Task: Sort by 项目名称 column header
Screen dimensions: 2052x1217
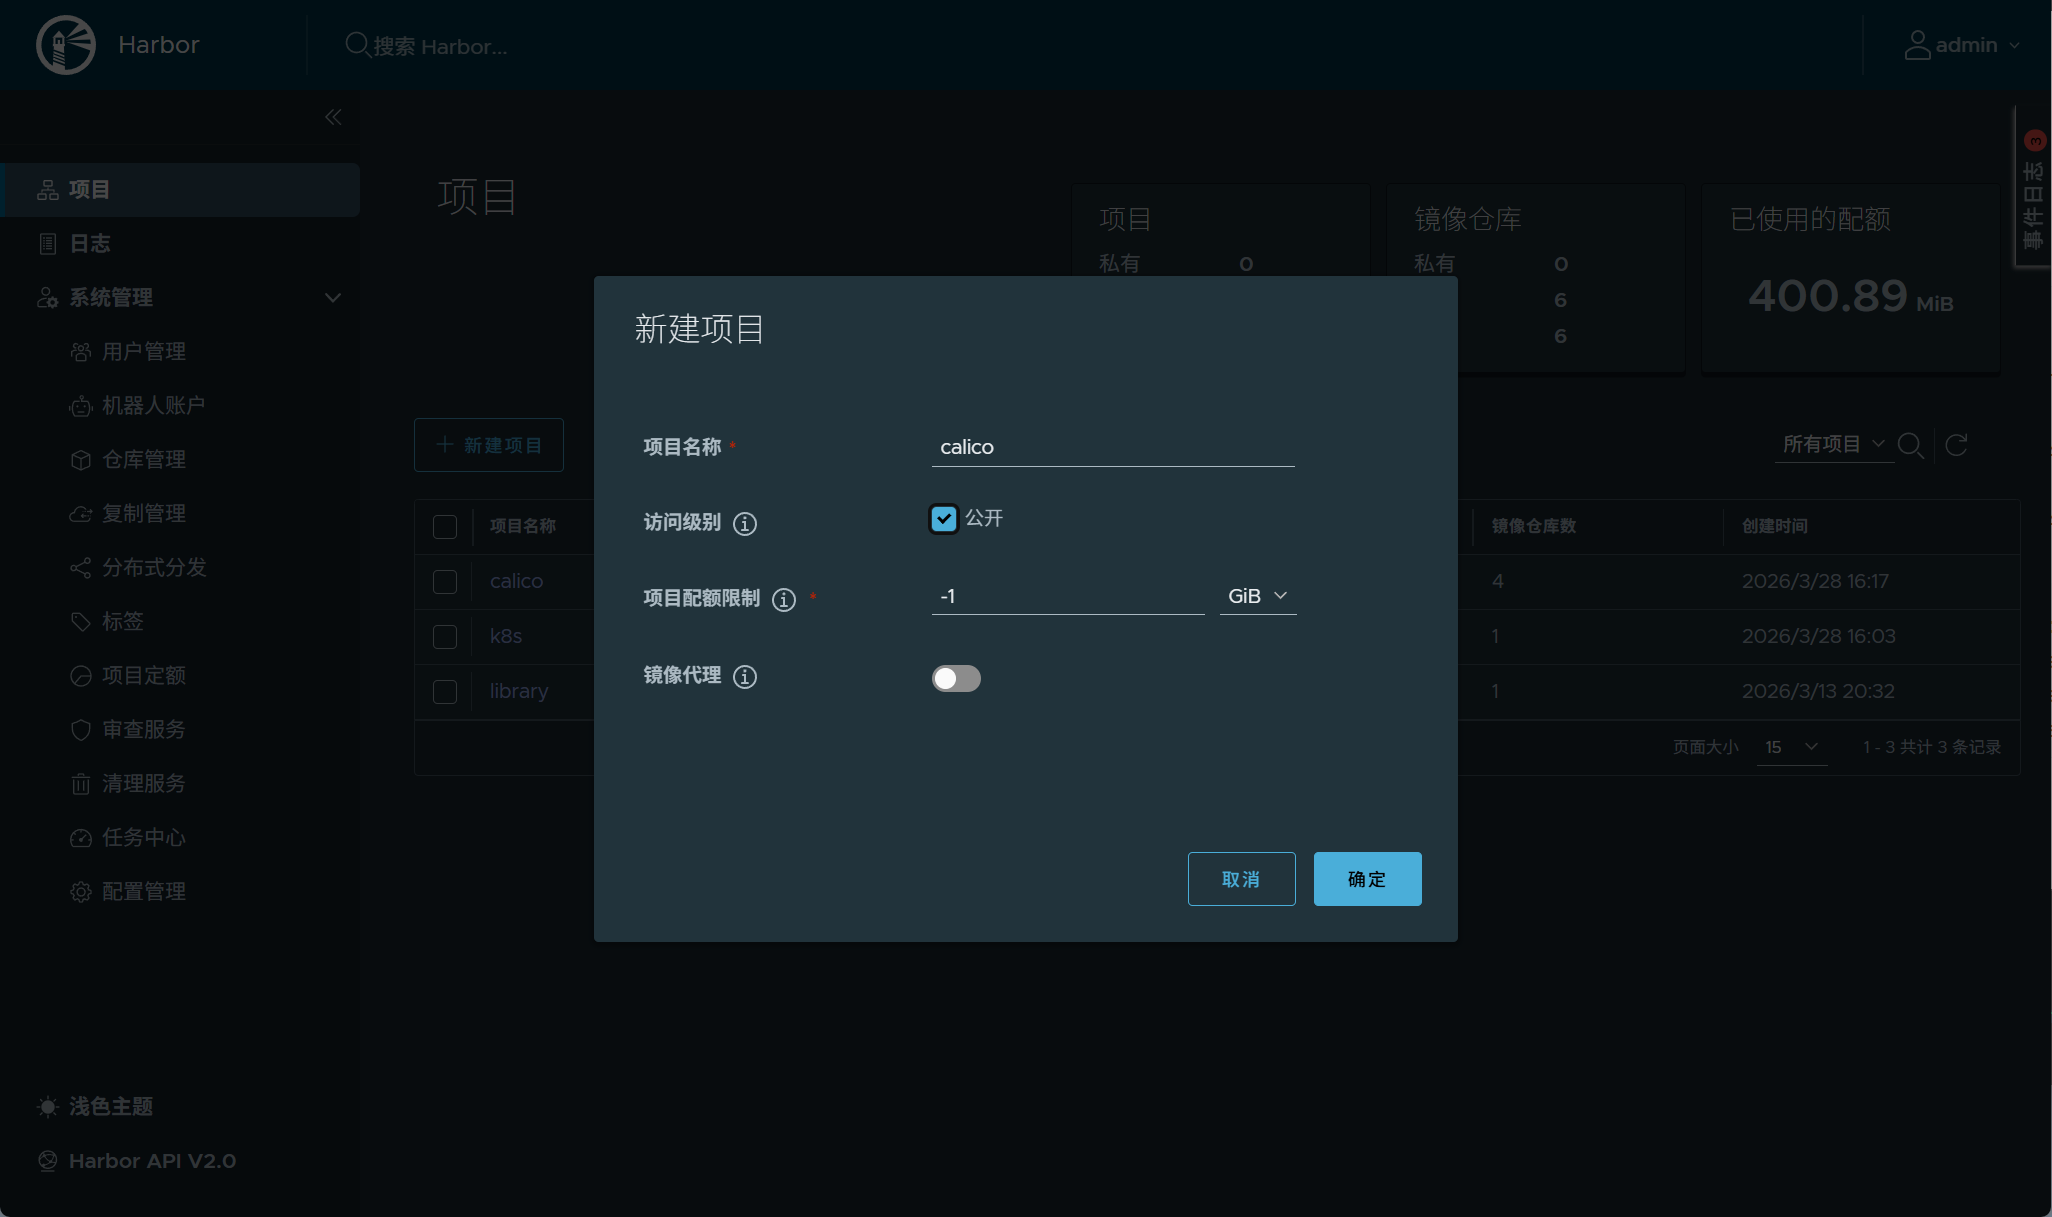Action: pos(523,526)
